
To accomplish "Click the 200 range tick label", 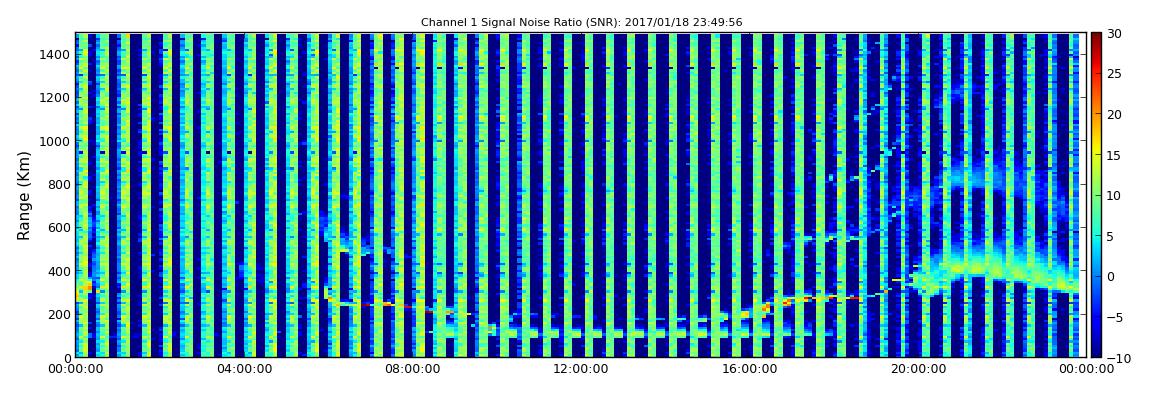I will pyautogui.click(x=59, y=315).
